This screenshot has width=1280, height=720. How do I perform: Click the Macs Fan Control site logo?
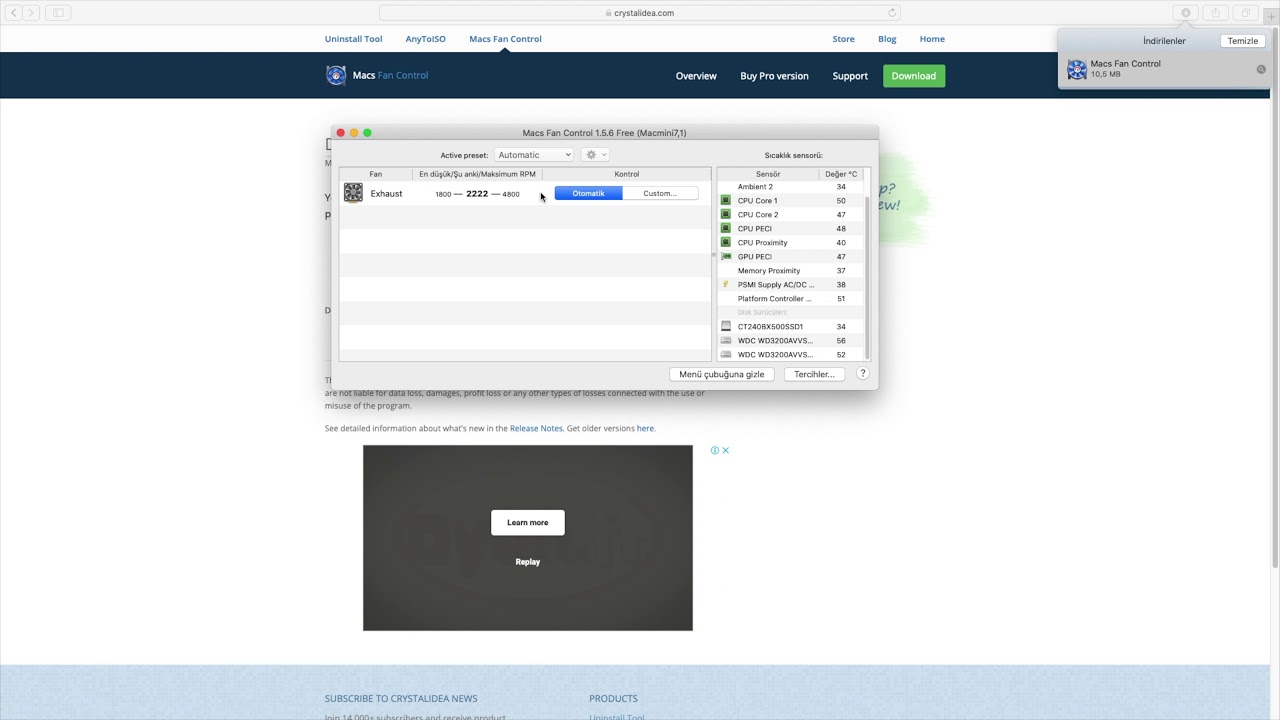tap(336, 75)
